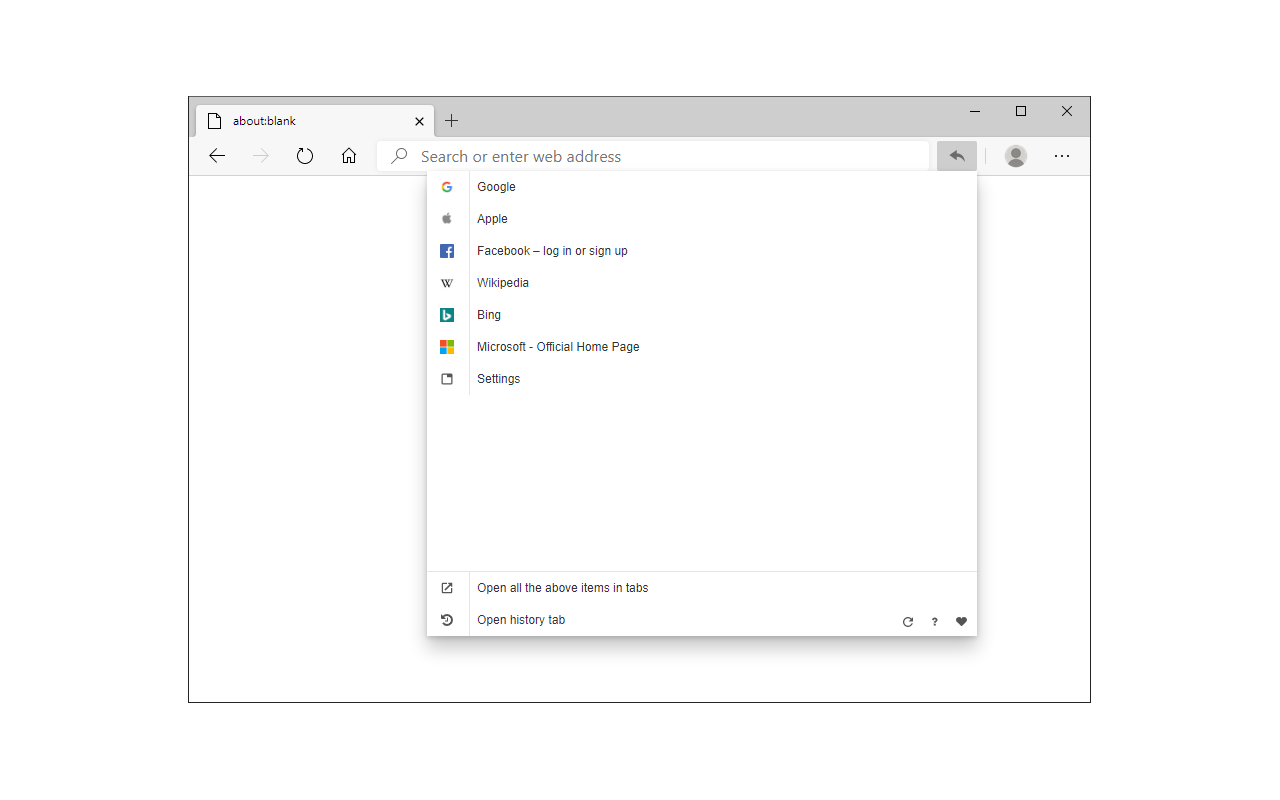
Task: Click the history clock icon
Action: pyautogui.click(x=447, y=620)
